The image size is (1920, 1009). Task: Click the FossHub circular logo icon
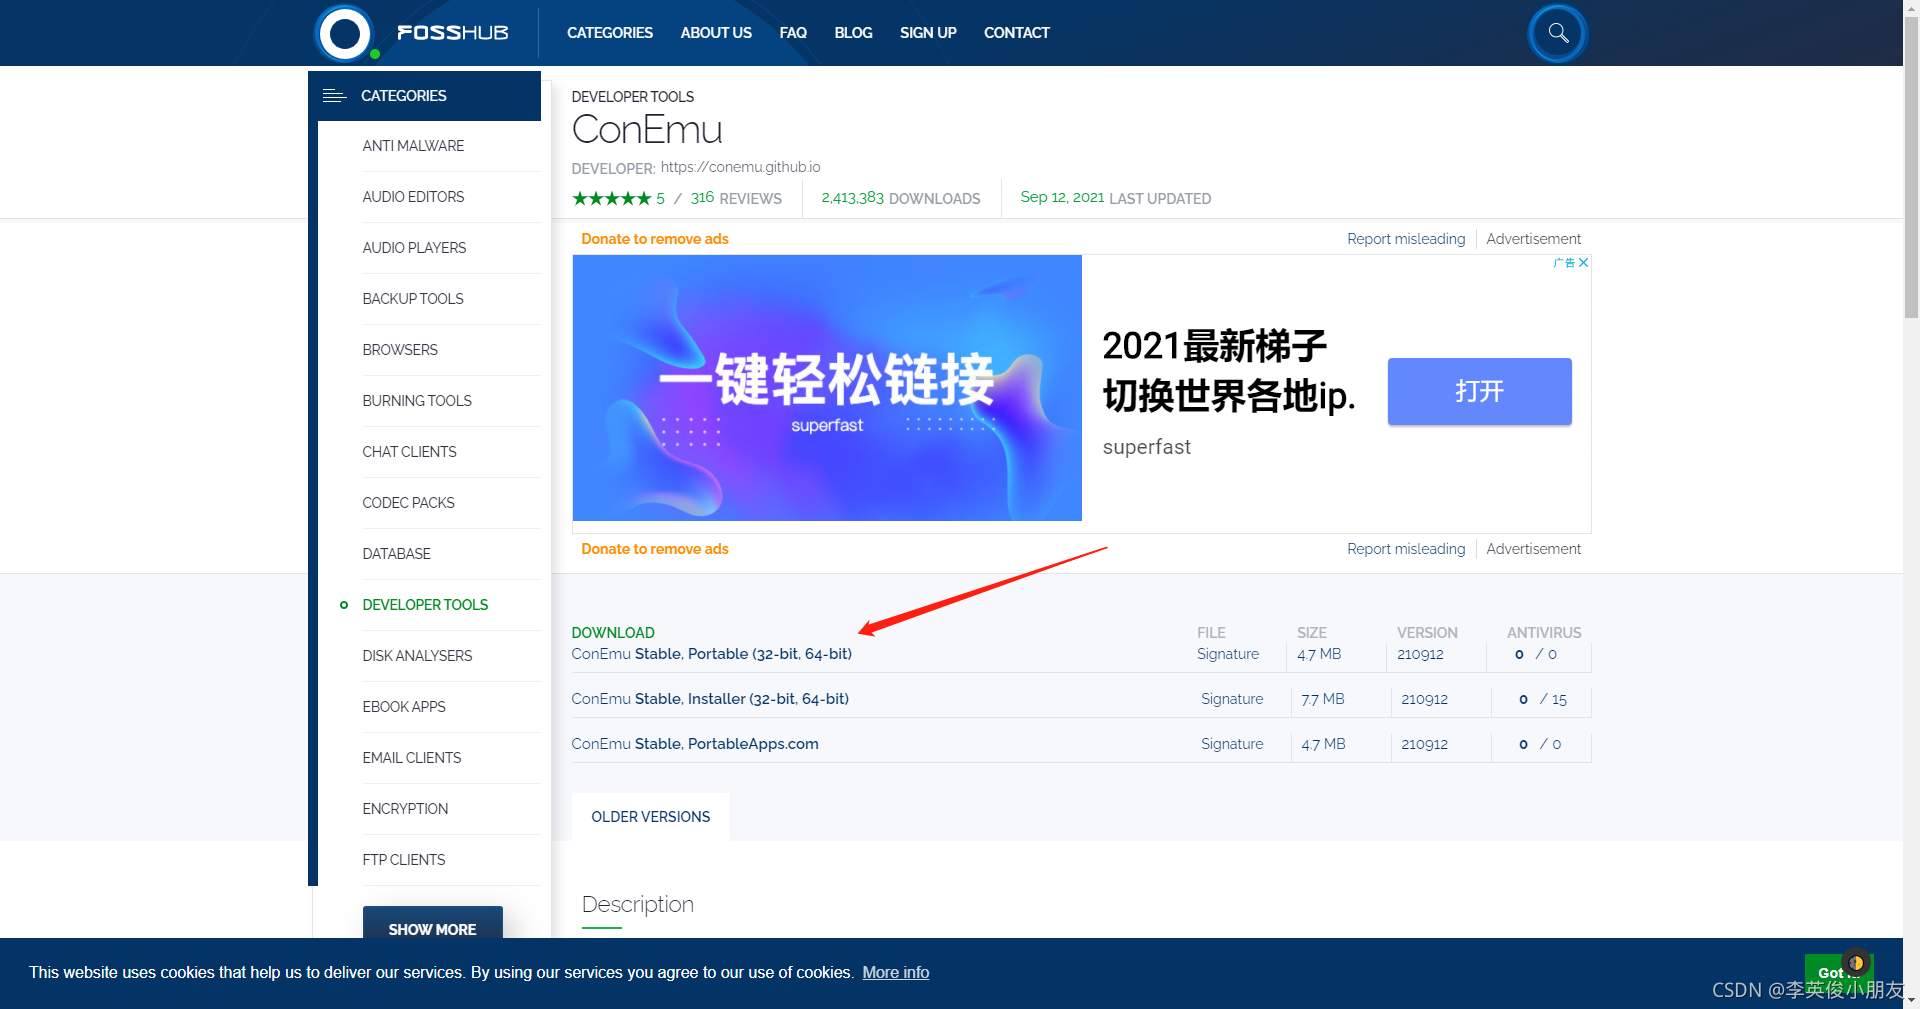345,33
